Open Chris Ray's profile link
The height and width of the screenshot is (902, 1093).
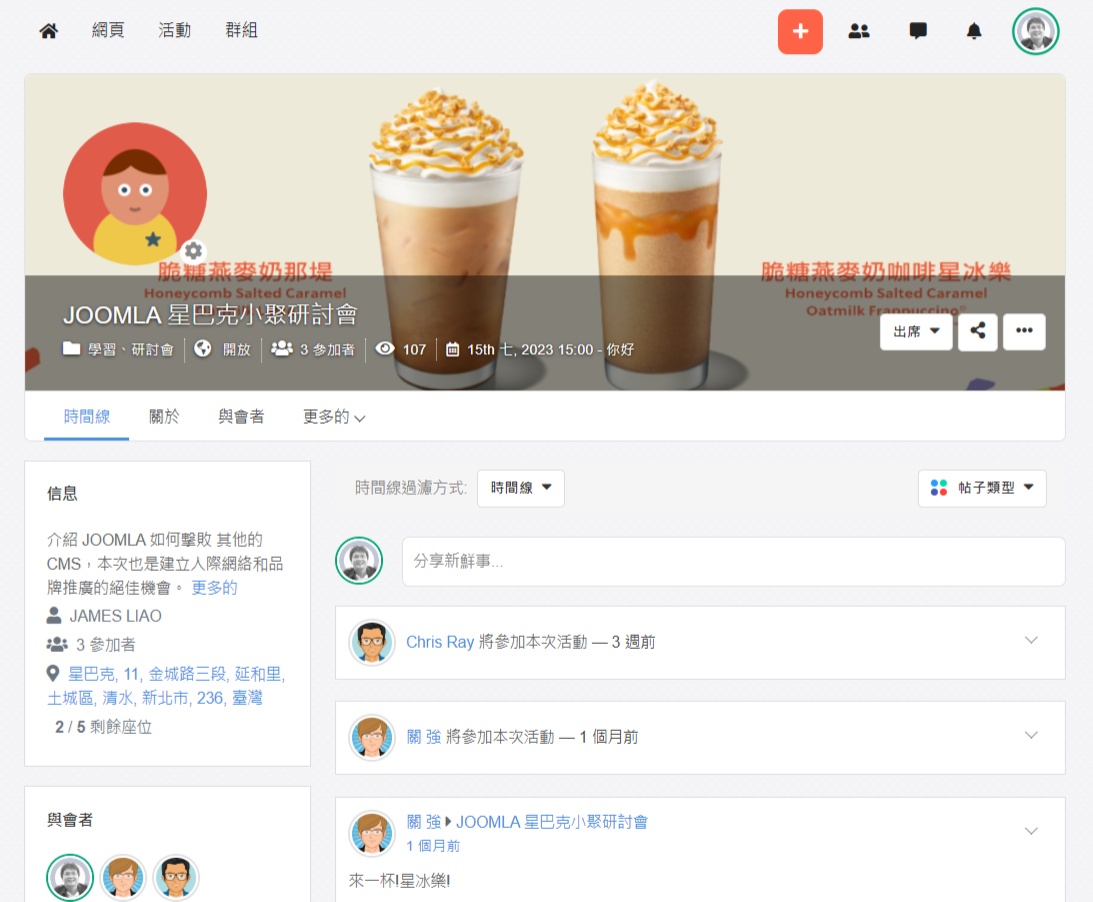[x=440, y=642]
